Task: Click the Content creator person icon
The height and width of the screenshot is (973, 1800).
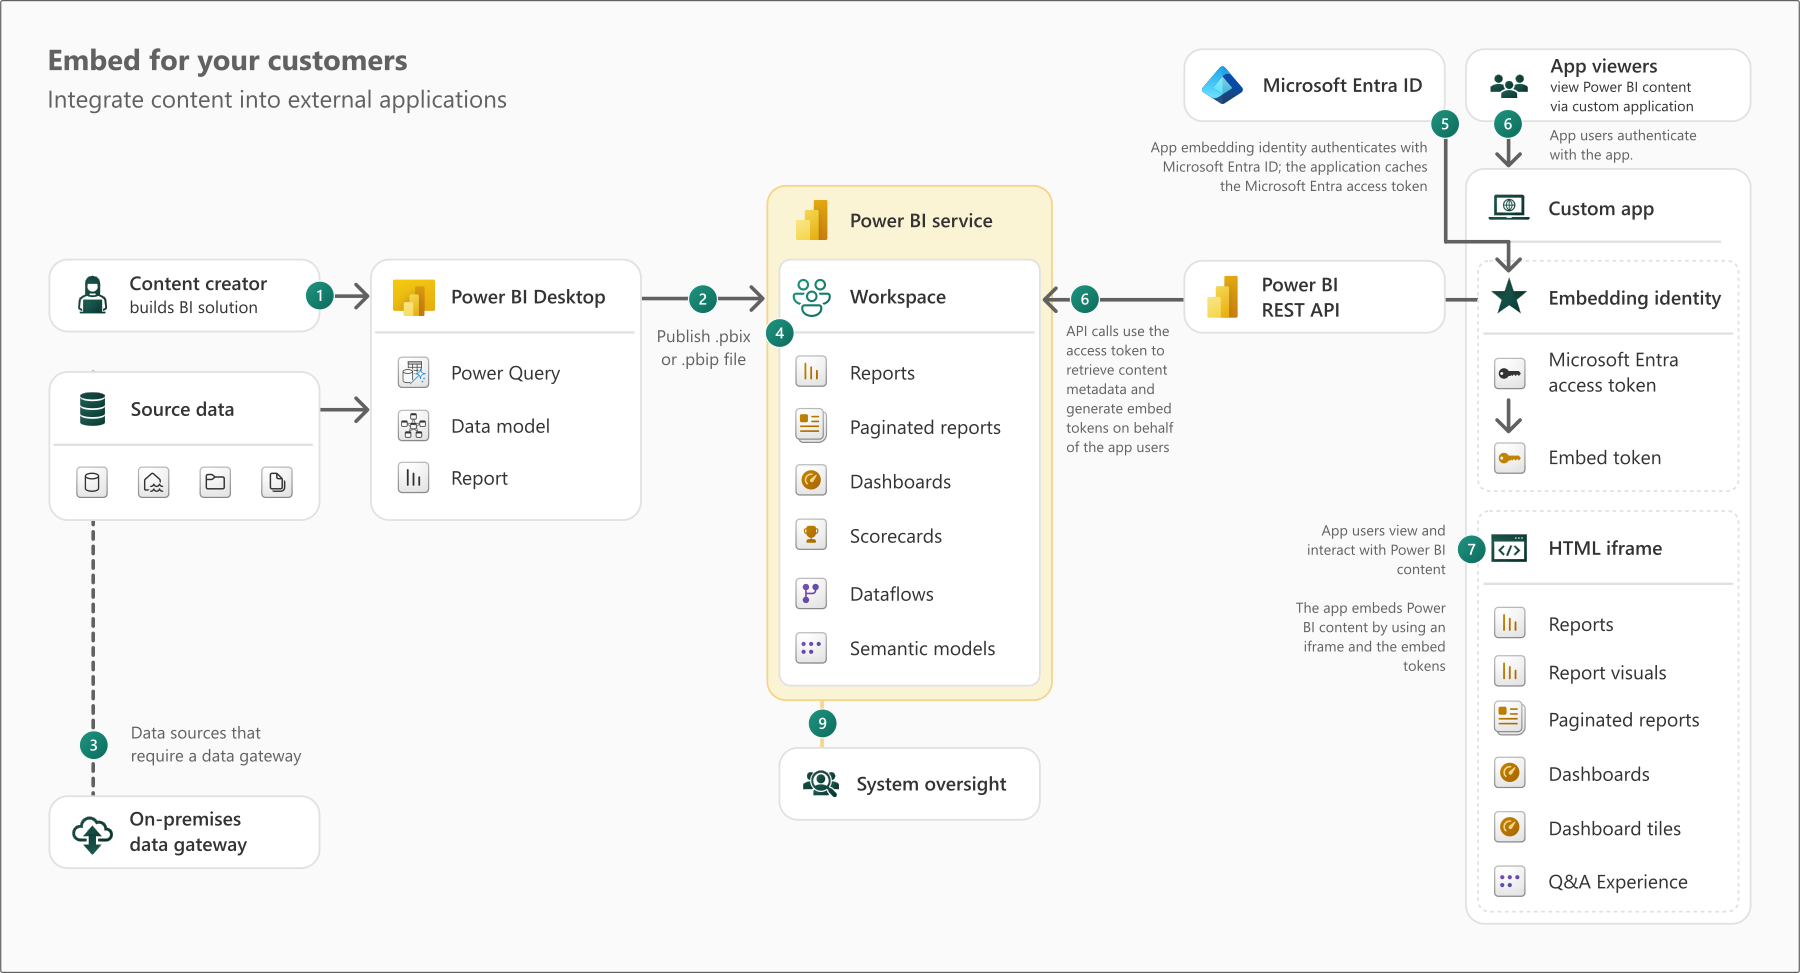Action: coord(93,295)
